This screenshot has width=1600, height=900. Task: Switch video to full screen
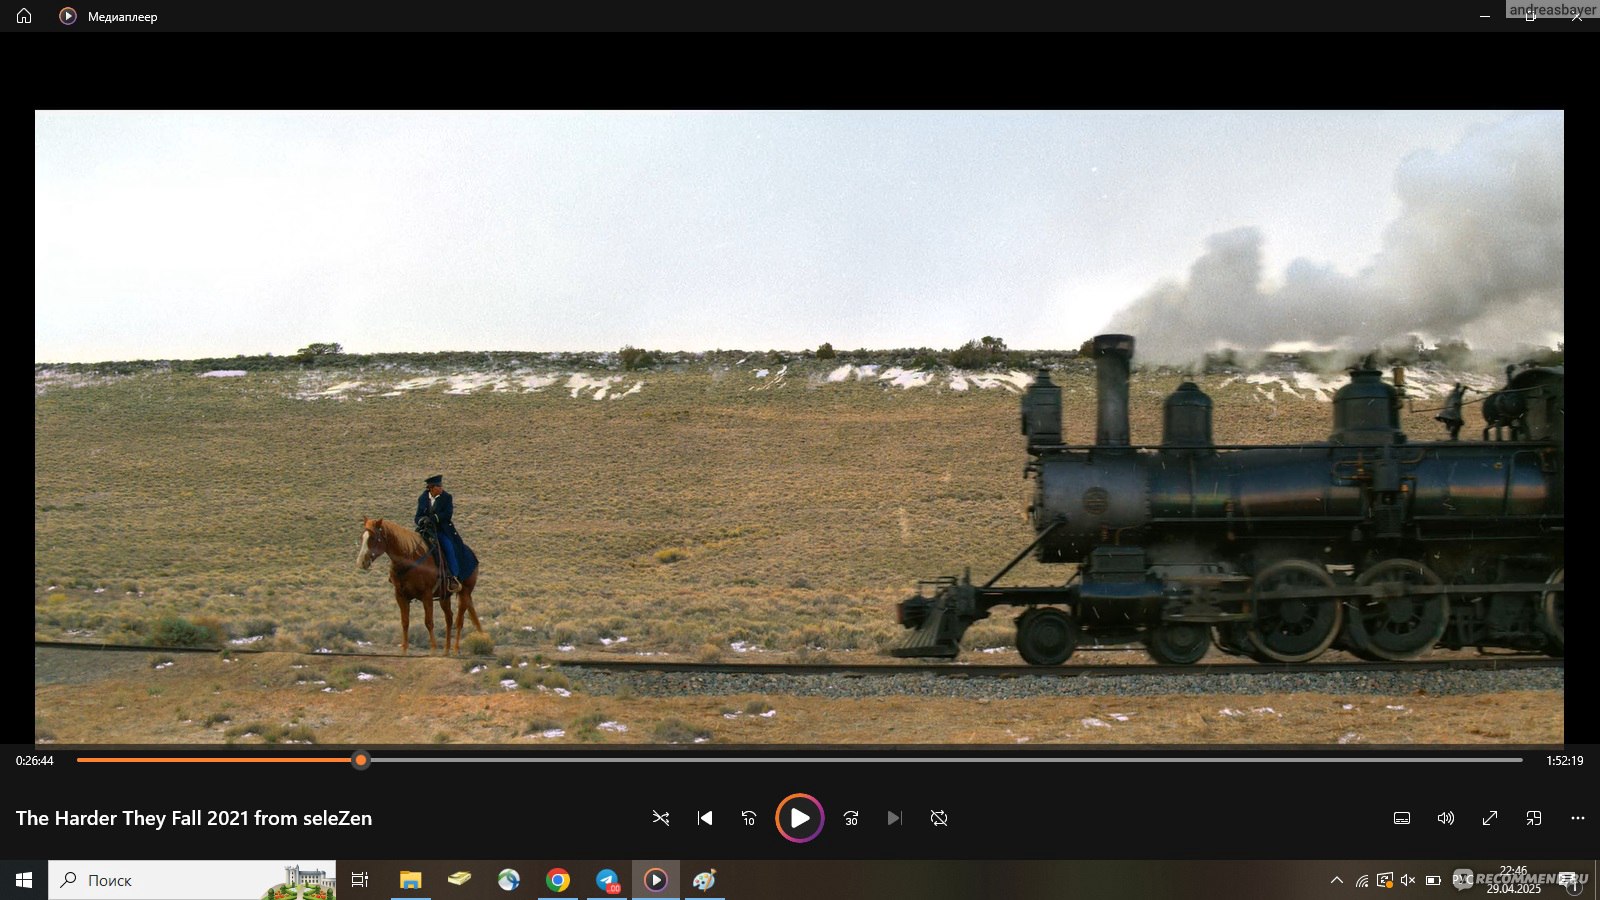point(1490,818)
